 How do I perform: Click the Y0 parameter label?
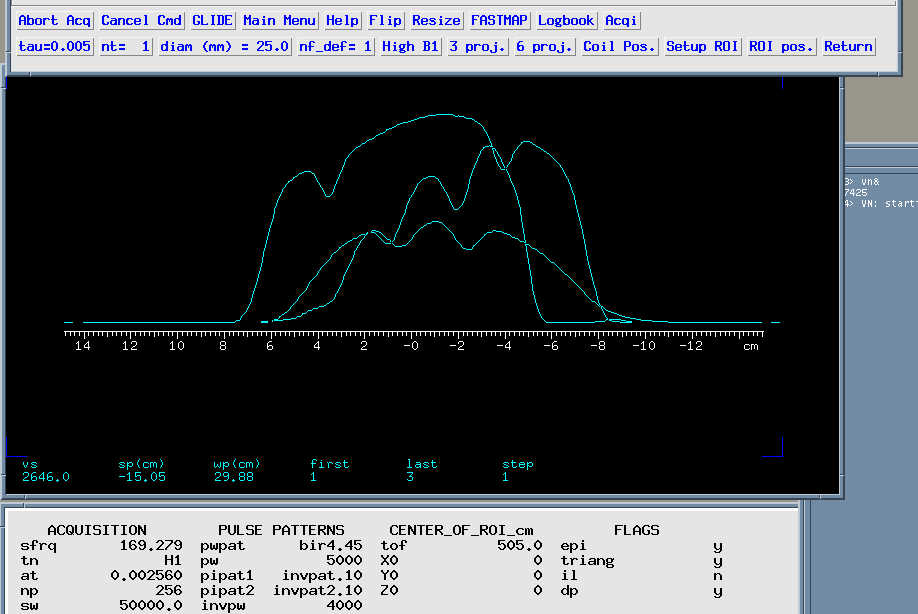(389, 575)
